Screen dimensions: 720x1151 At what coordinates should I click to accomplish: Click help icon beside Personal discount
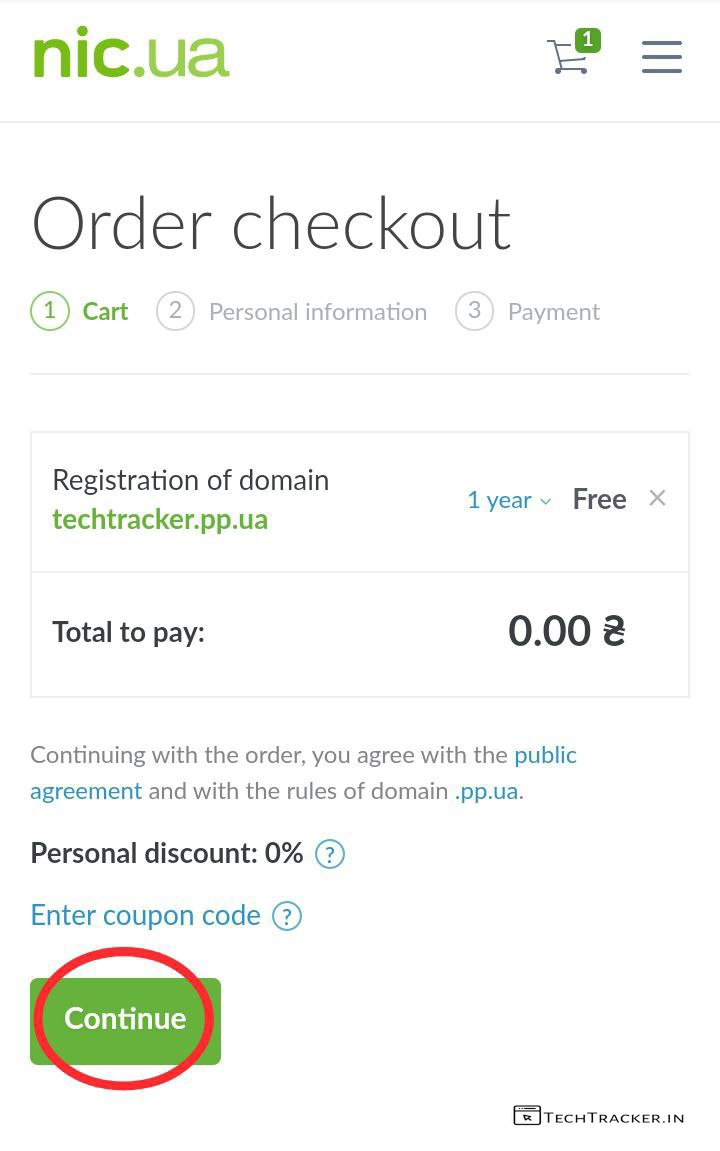[x=330, y=855]
